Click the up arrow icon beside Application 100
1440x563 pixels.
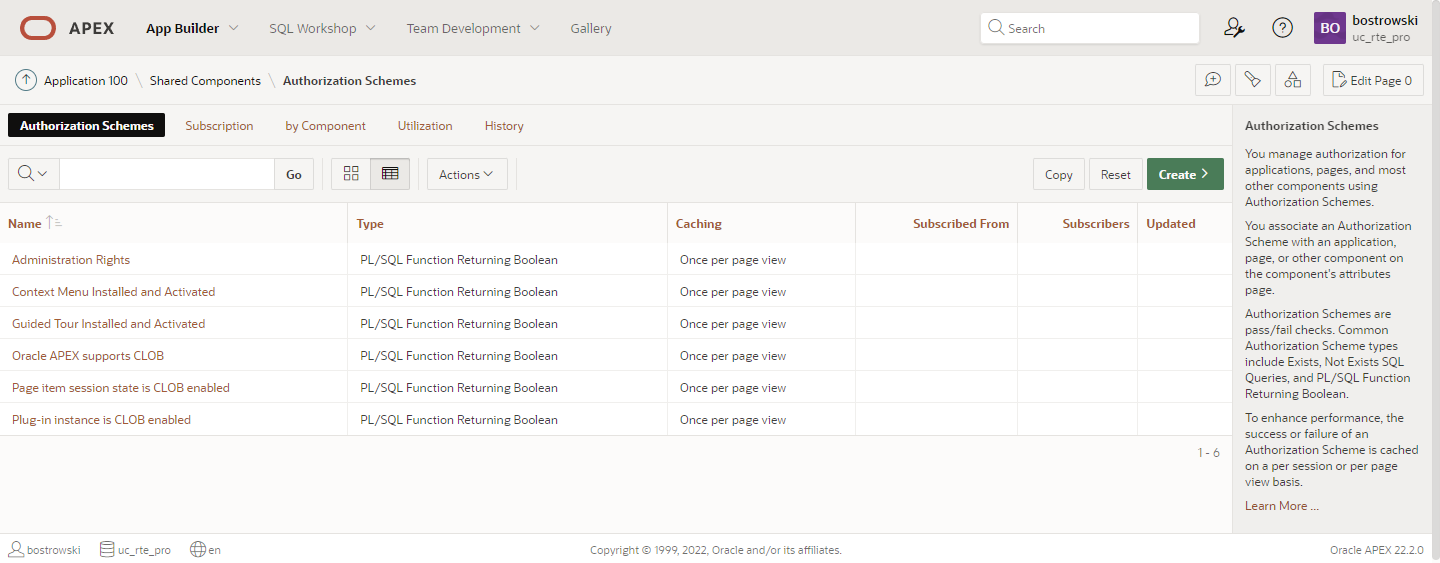pos(26,81)
